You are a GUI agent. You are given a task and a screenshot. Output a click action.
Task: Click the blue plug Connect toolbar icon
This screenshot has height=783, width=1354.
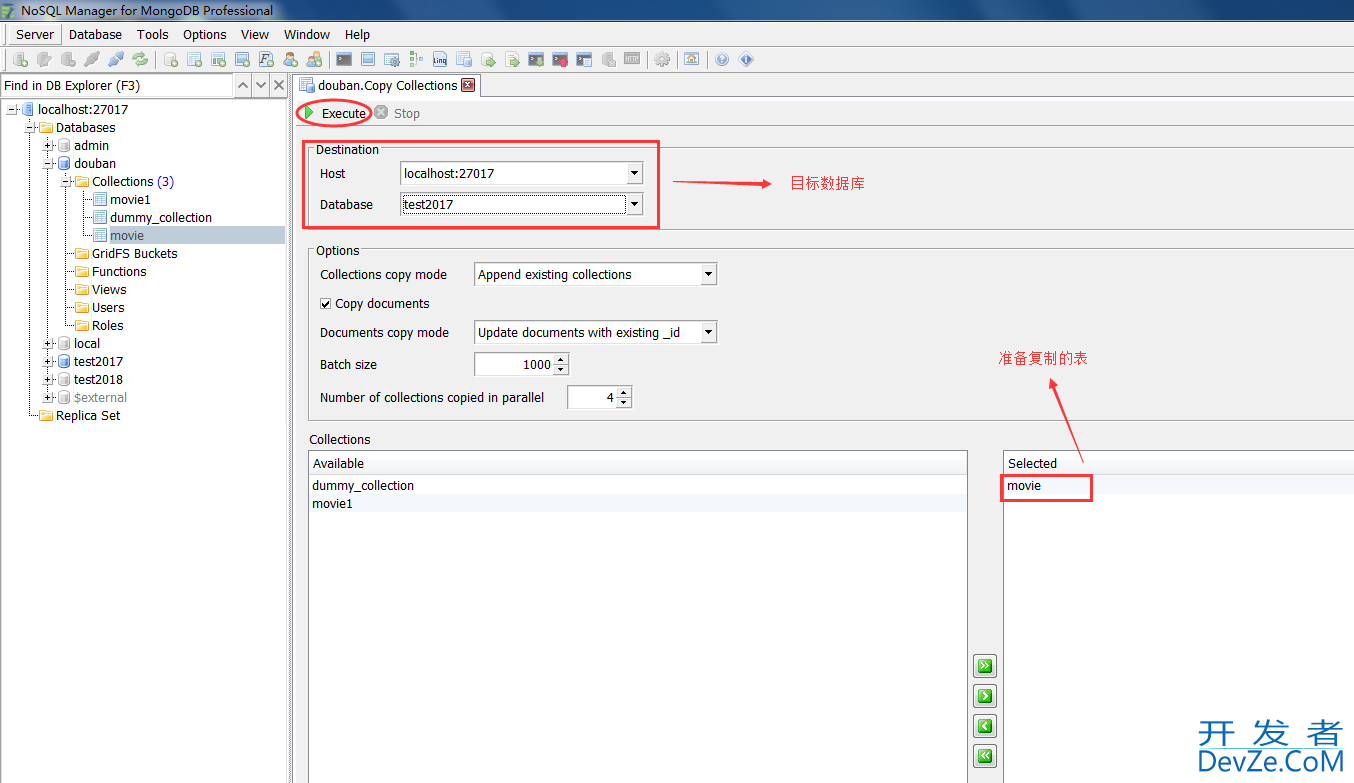(x=116, y=60)
